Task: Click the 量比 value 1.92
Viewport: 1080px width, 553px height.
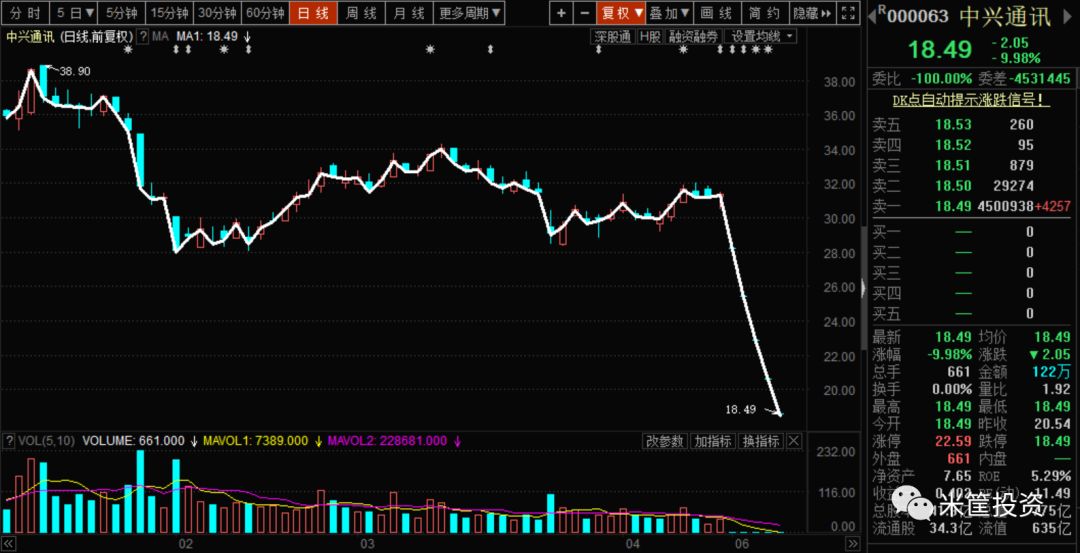Action: [1057, 389]
